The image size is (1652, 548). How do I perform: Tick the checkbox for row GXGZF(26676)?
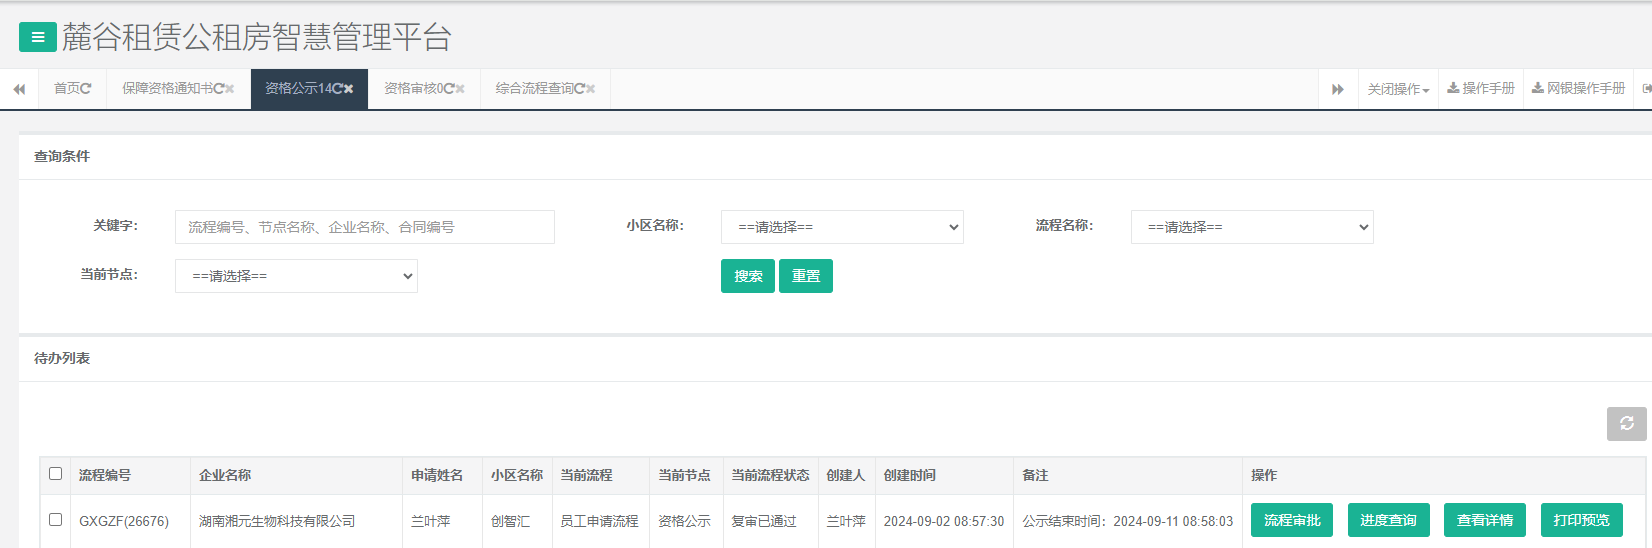coord(56,520)
